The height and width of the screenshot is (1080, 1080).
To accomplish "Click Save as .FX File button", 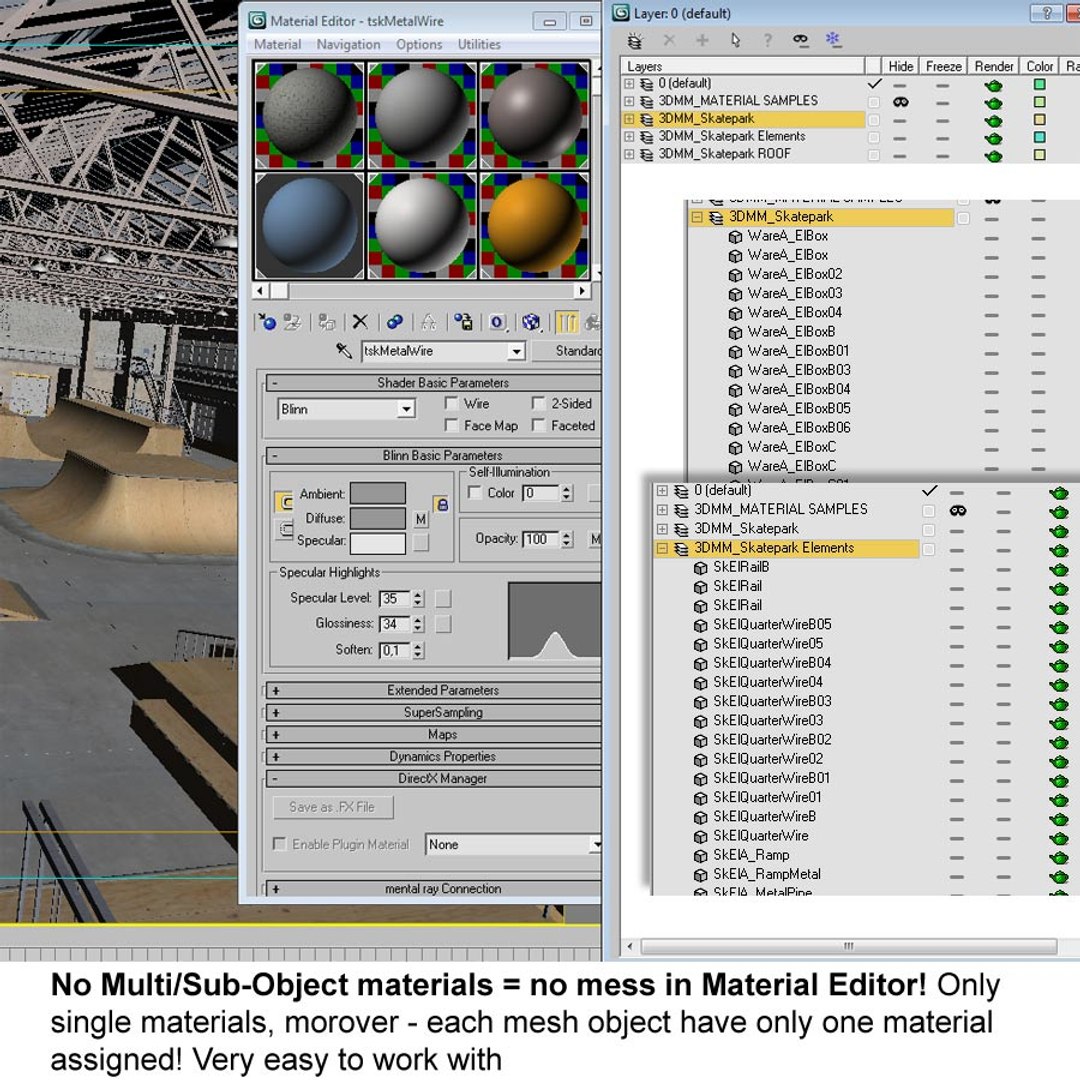I will [333, 807].
